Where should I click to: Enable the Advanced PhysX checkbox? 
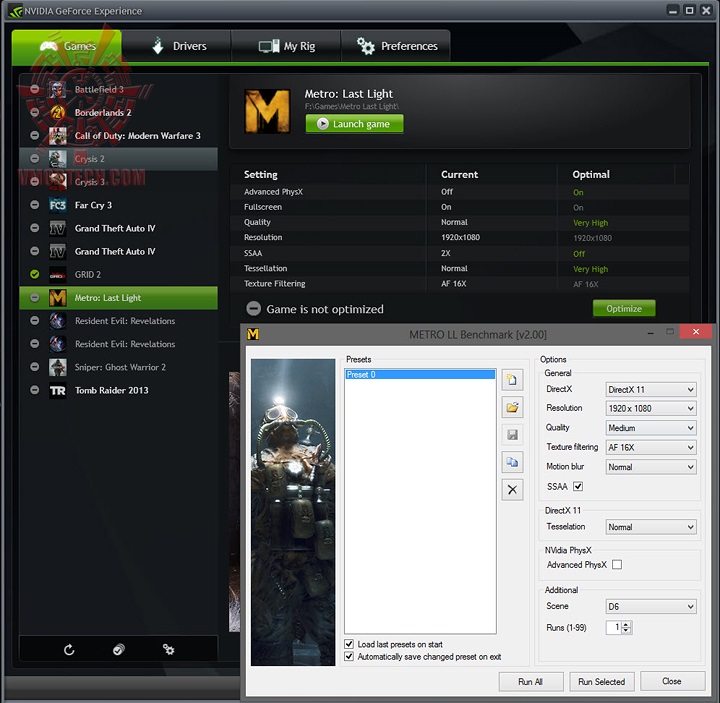coord(617,565)
